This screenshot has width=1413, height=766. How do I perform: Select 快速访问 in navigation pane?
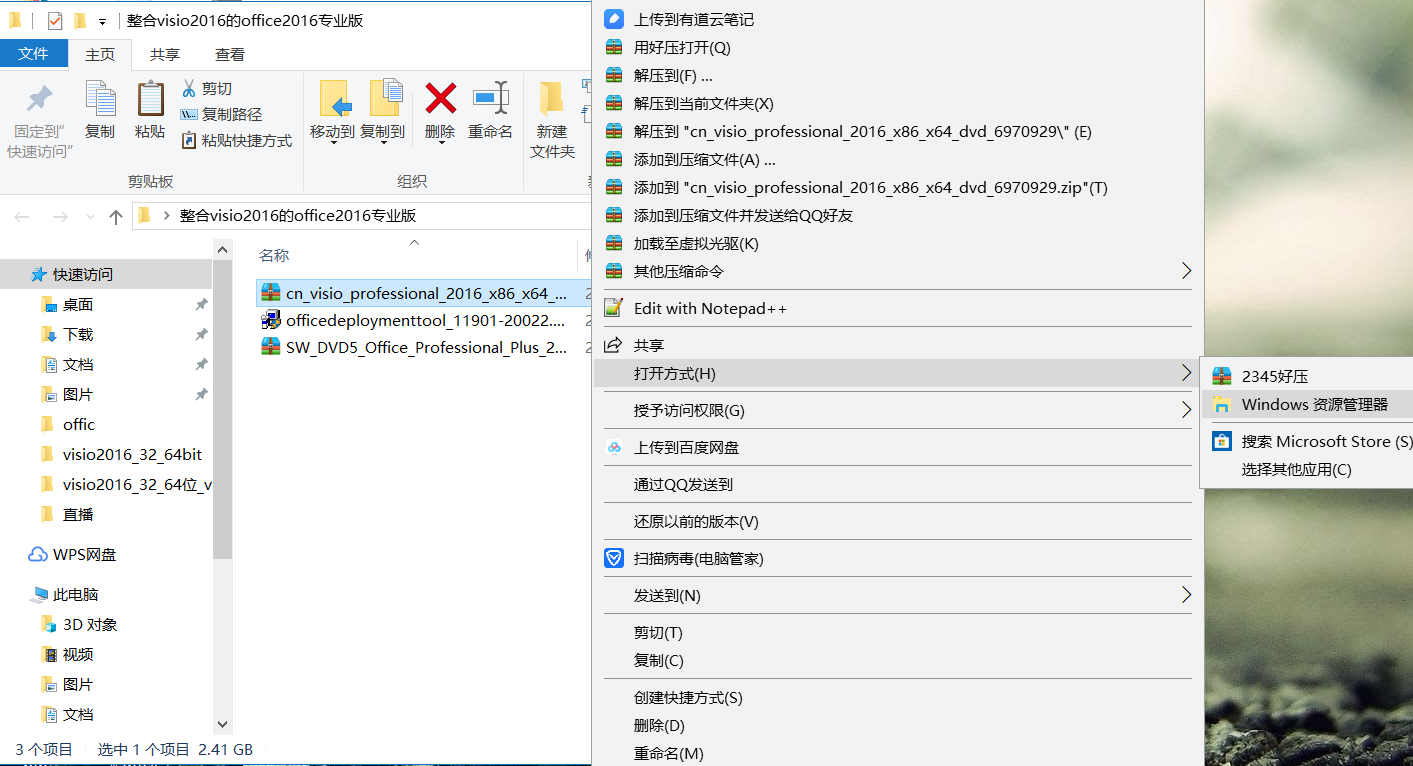(106, 274)
